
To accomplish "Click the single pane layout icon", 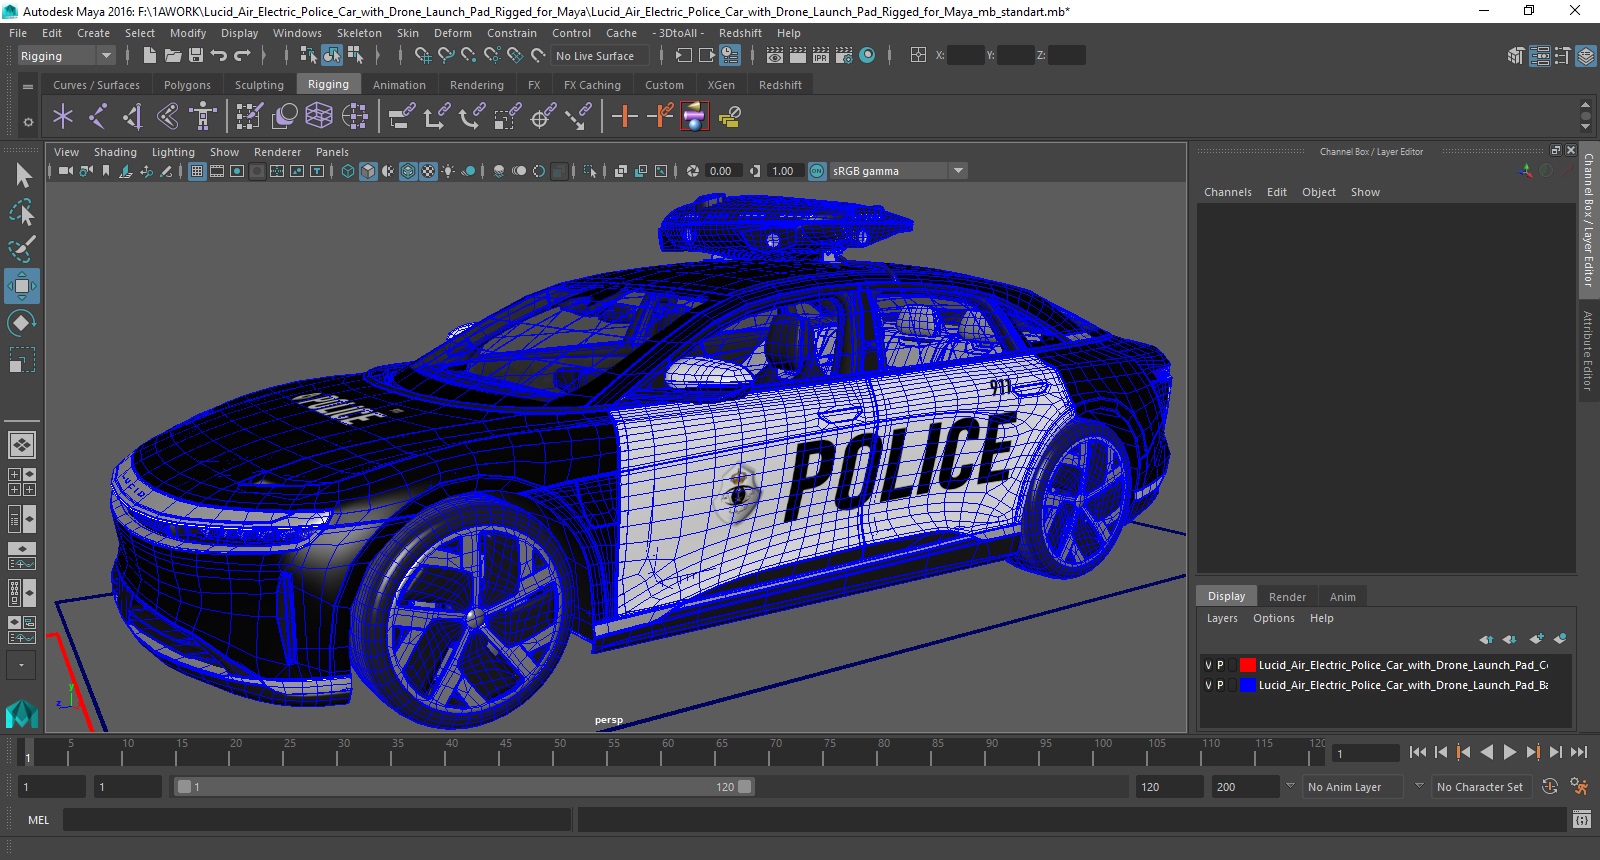I will click(22, 444).
